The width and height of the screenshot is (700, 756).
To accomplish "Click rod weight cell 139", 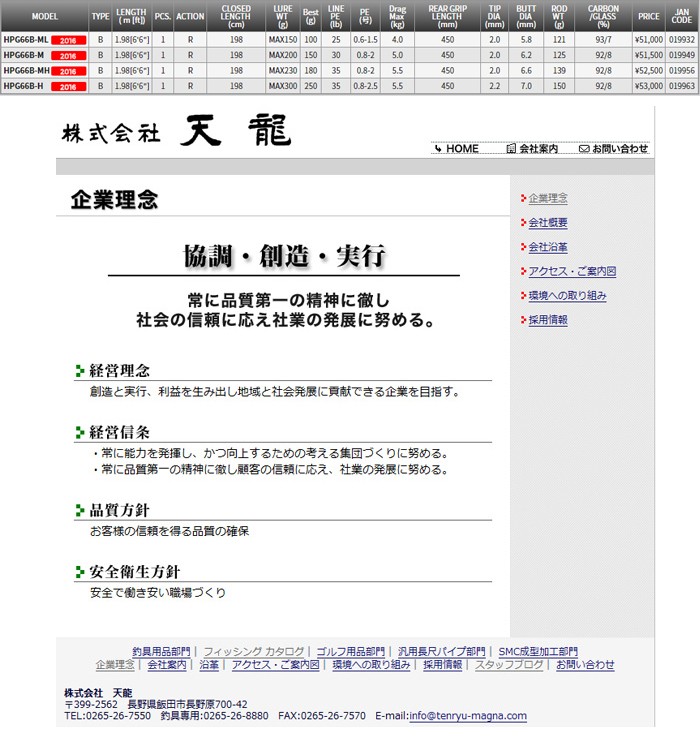I will click(559, 71).
